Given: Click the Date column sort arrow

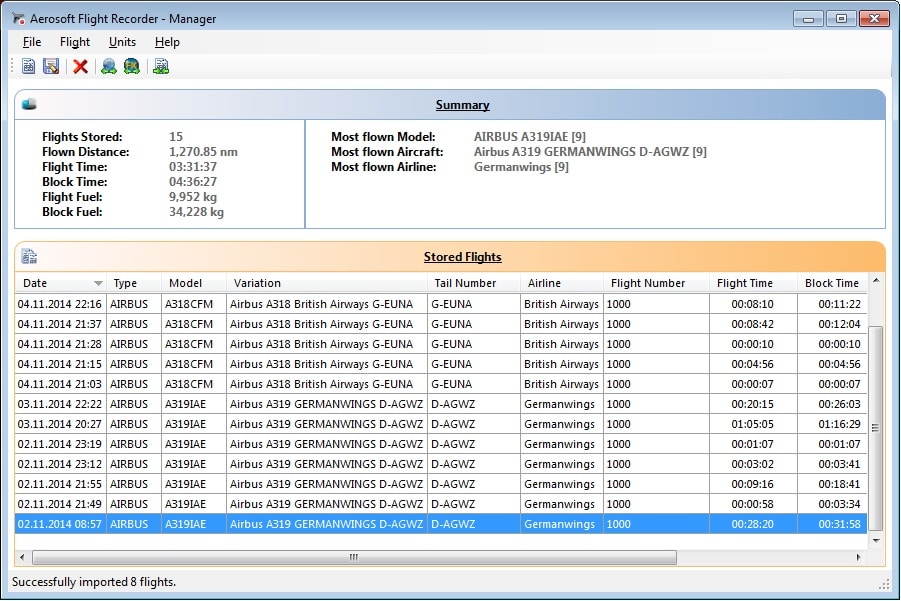Looking at the screenshot, I should (98, 283).
